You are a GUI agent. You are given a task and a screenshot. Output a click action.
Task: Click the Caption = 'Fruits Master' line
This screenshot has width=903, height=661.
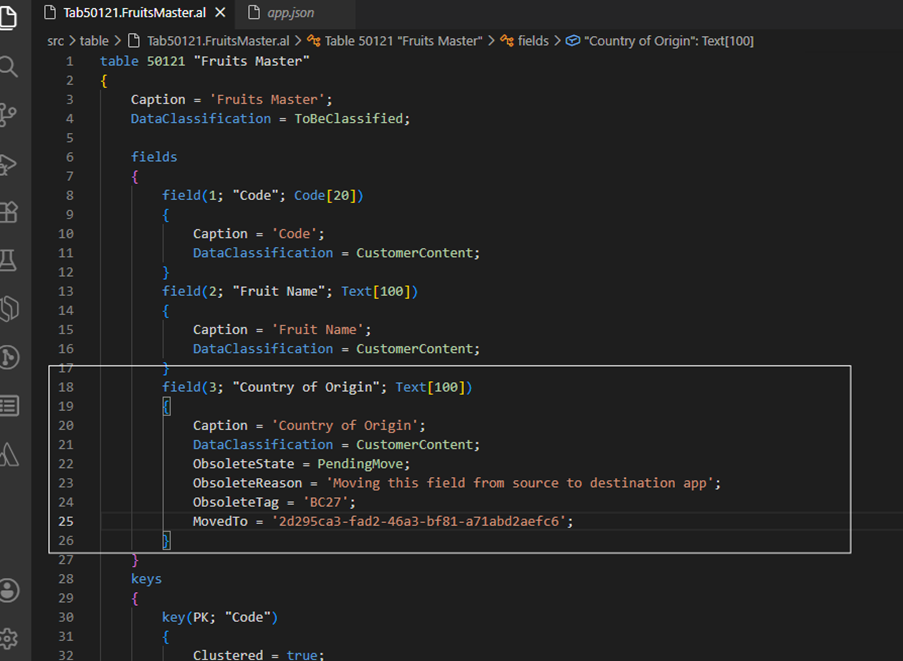click(232, 100)
